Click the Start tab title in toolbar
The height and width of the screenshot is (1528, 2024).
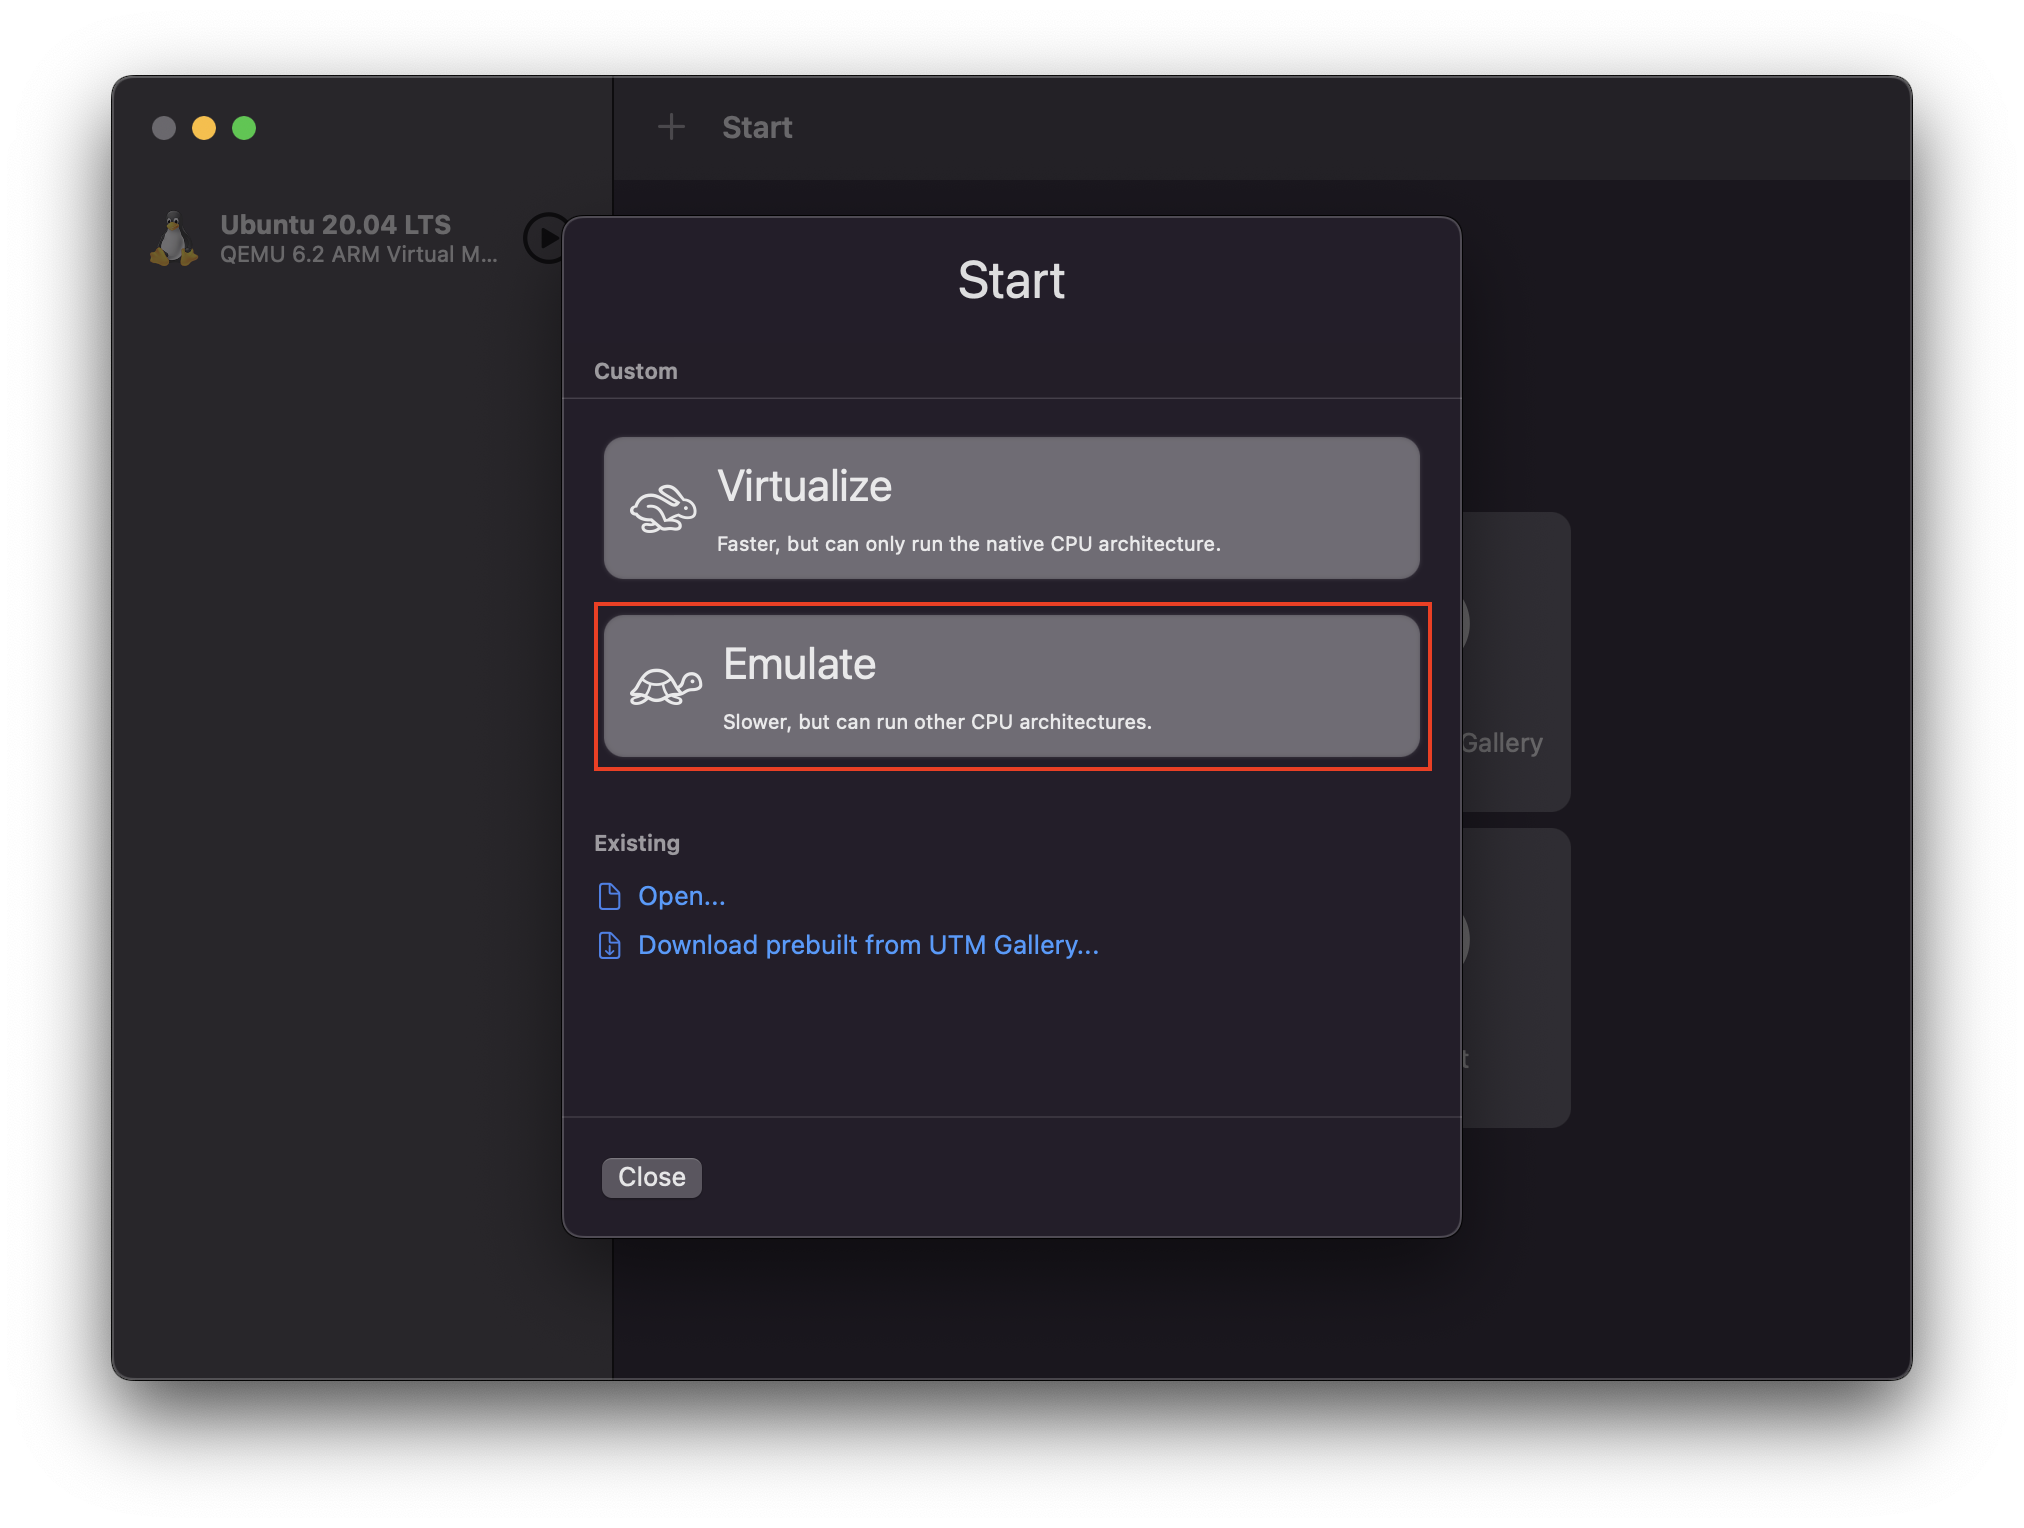[757, 127]
